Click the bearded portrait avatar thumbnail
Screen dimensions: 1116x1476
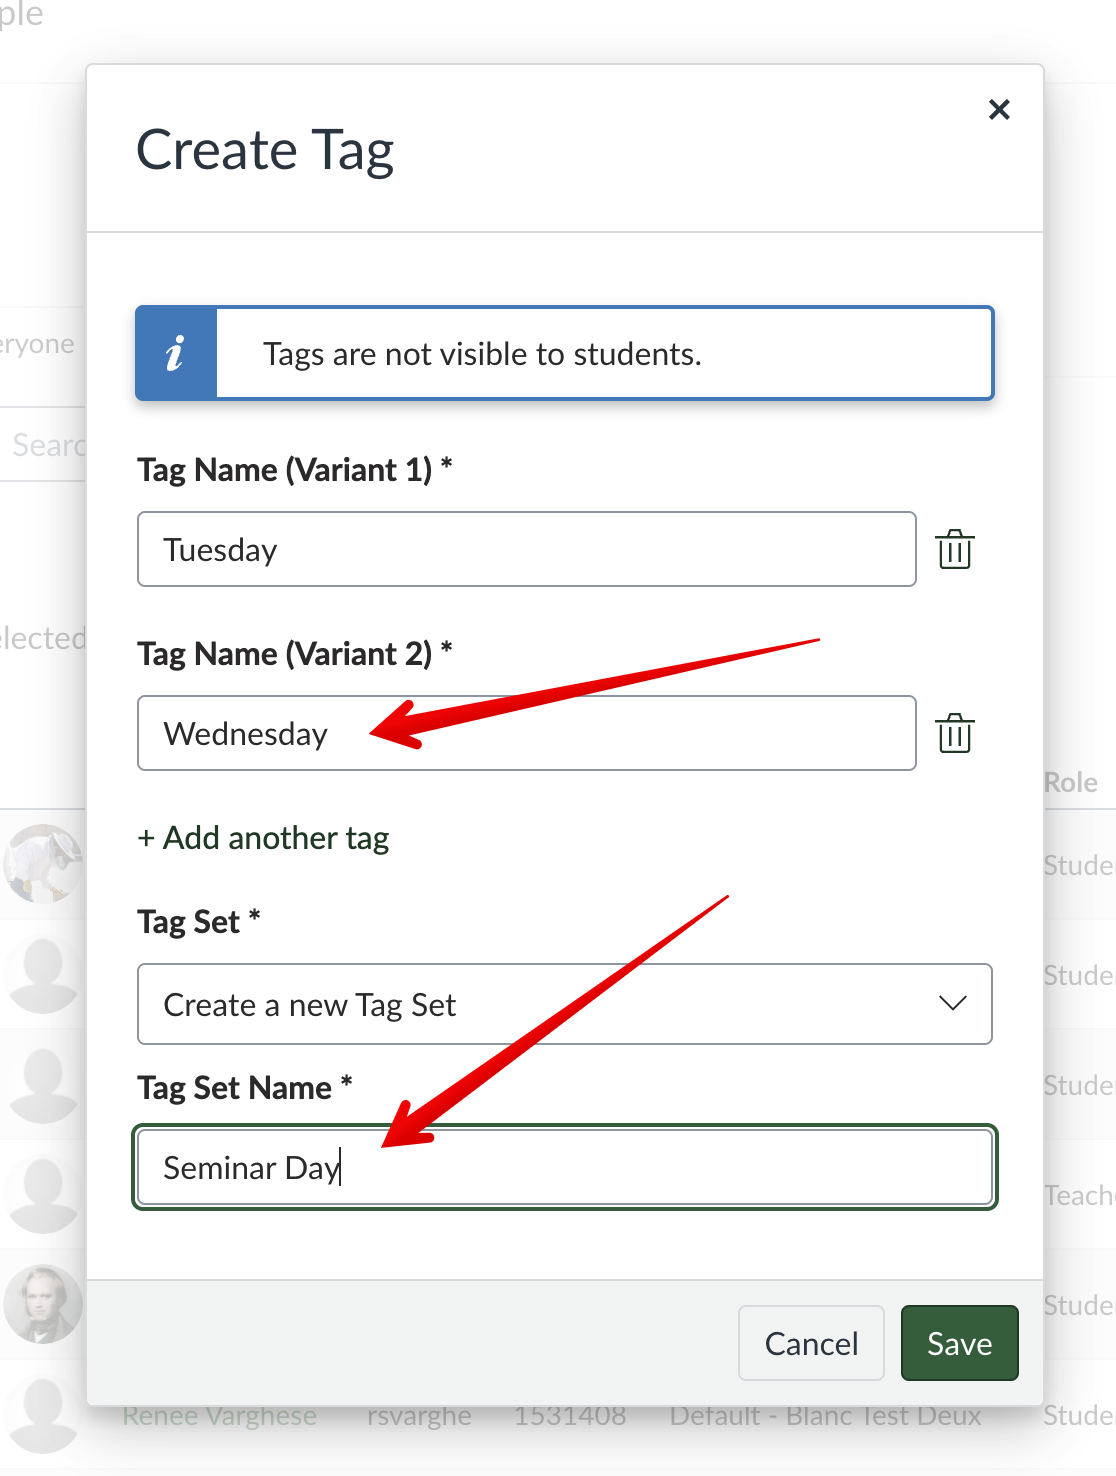(42, 1304)
